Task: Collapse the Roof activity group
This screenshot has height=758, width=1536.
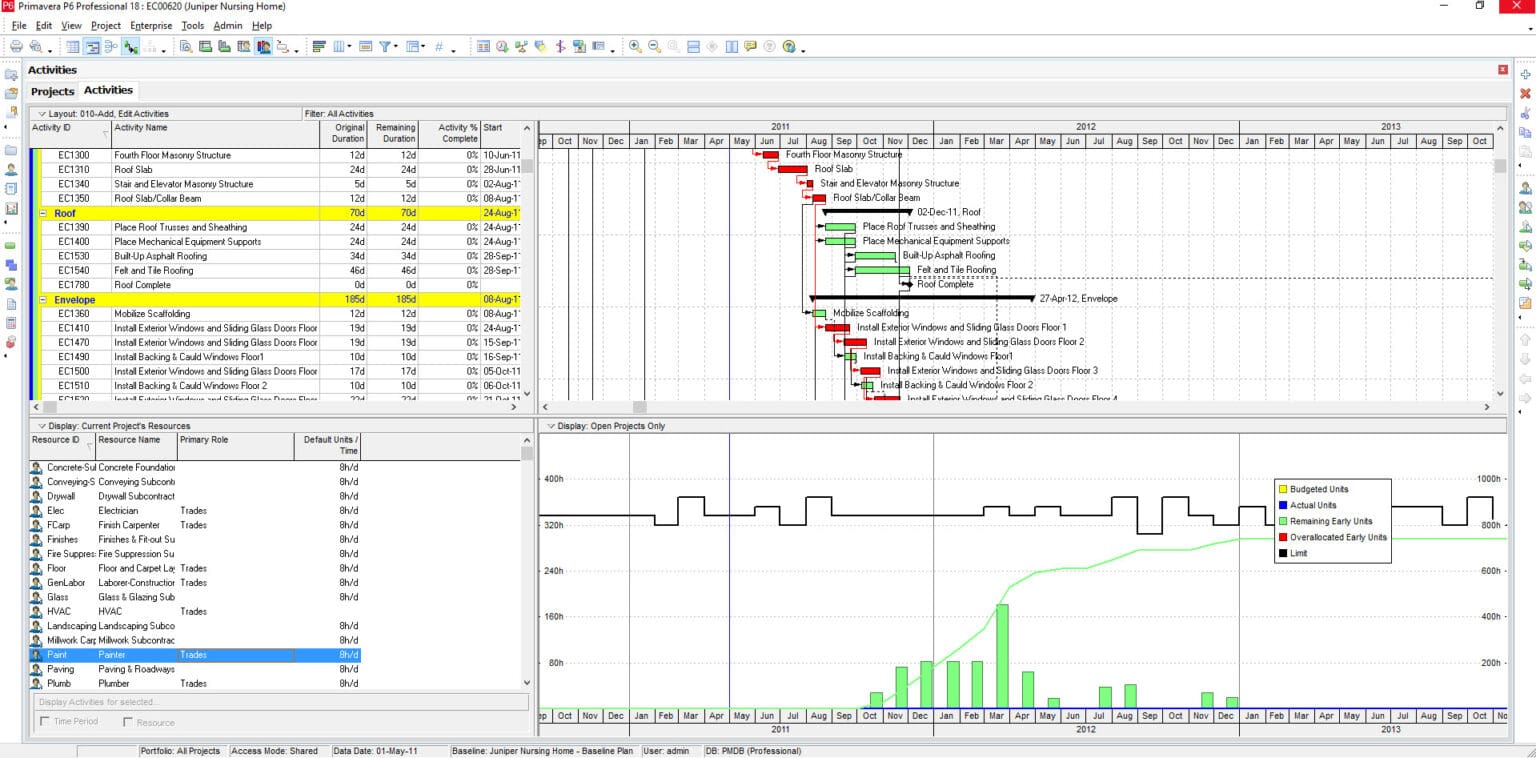Action: click(43, 213)
